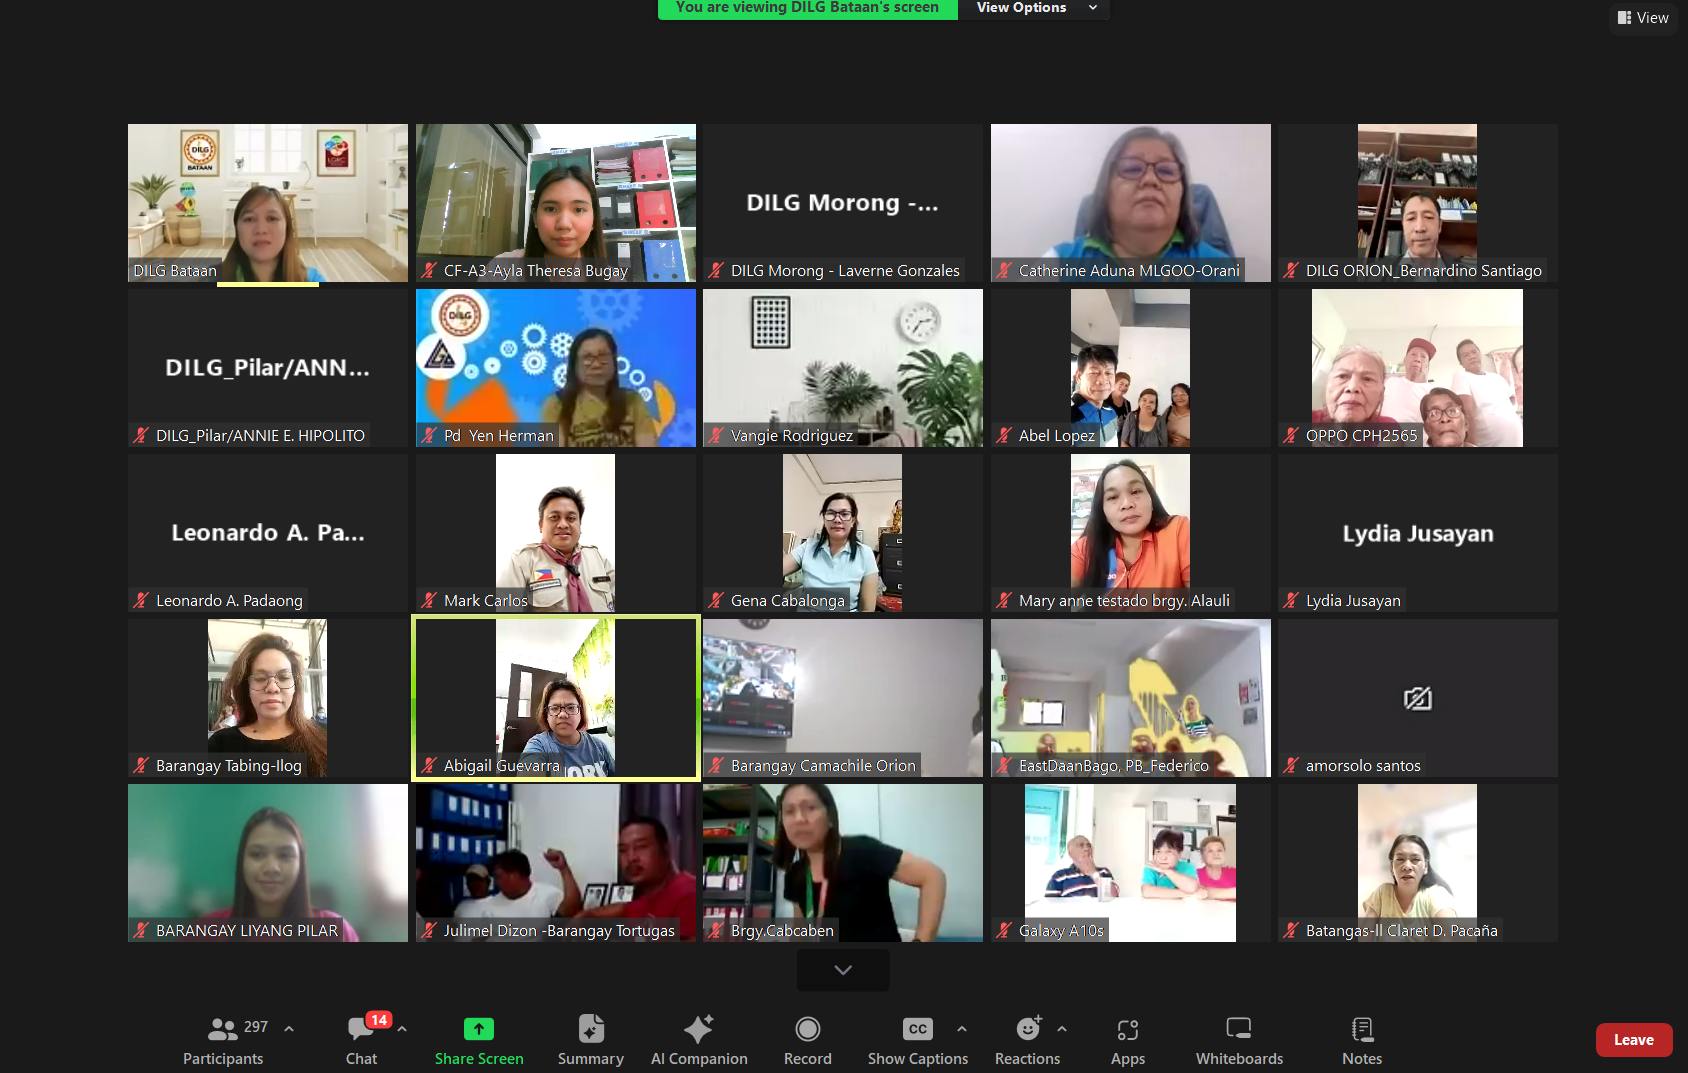Viewport: 1688px width, 1073px height.
Task: Click the 'You are viewing DILG Bataan's screen' banner
Action: click(x=807, y=8)
